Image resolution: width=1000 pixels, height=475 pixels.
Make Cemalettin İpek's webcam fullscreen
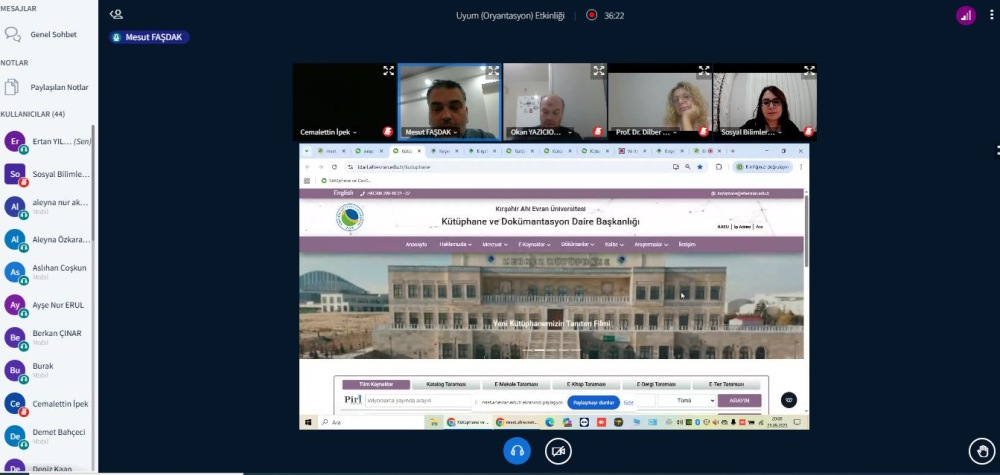[388, 71]
